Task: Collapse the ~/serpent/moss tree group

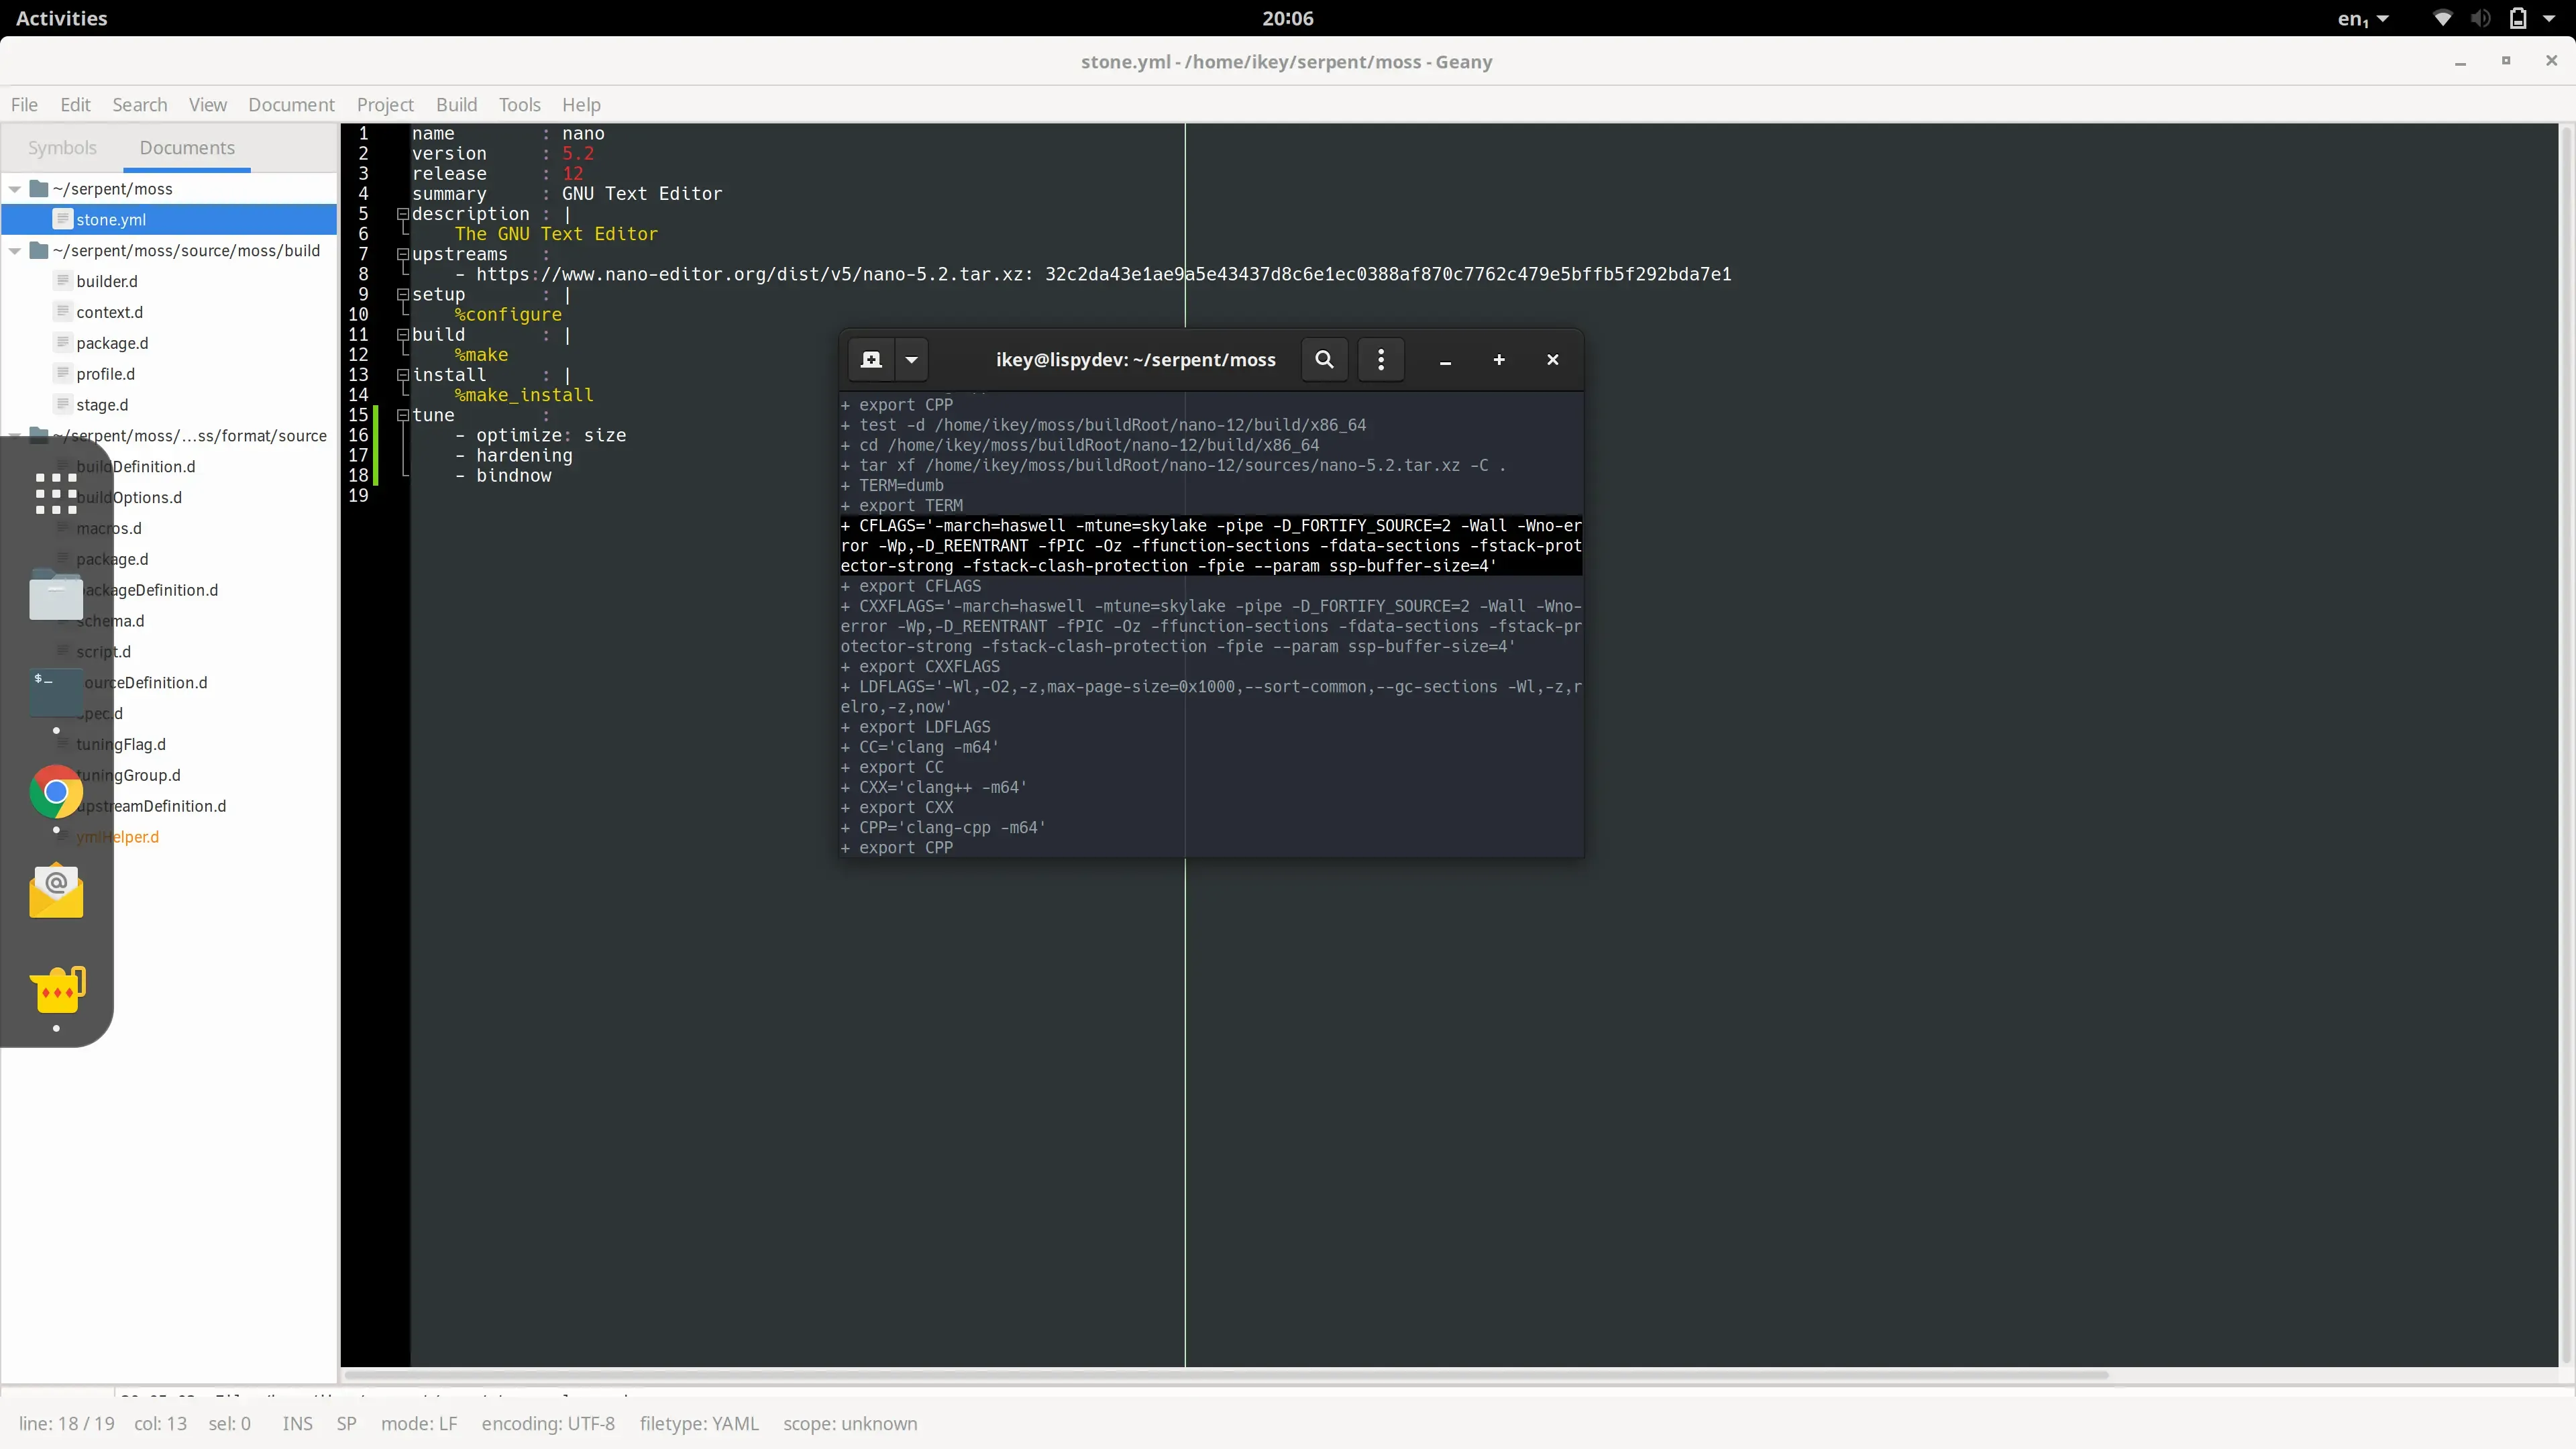Action: [x=15, y=189]
